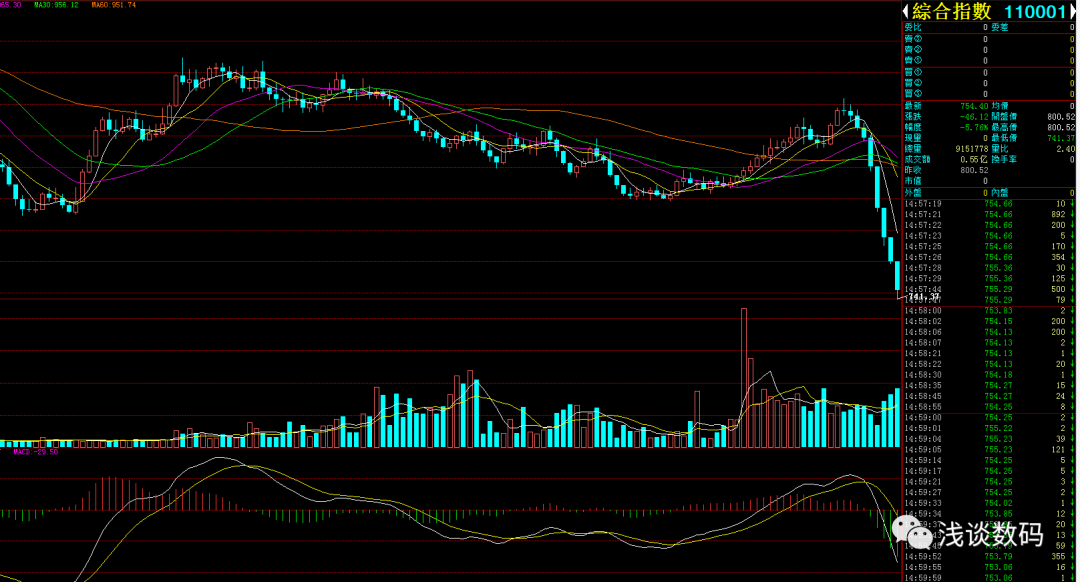
Task: Select the 14:58:00 tick row
Action: tap(989, 311)
